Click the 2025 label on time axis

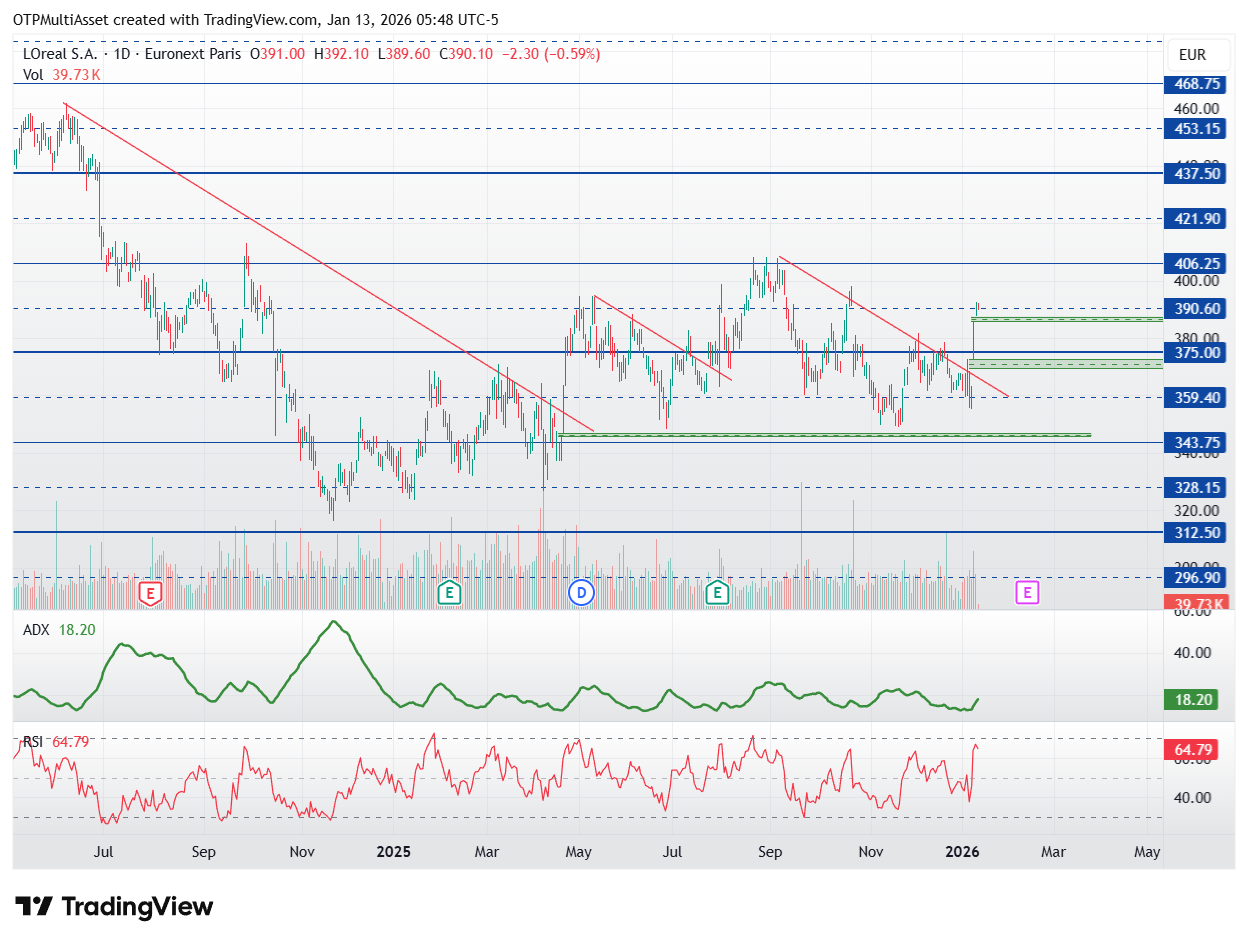(x=395, y=852)
